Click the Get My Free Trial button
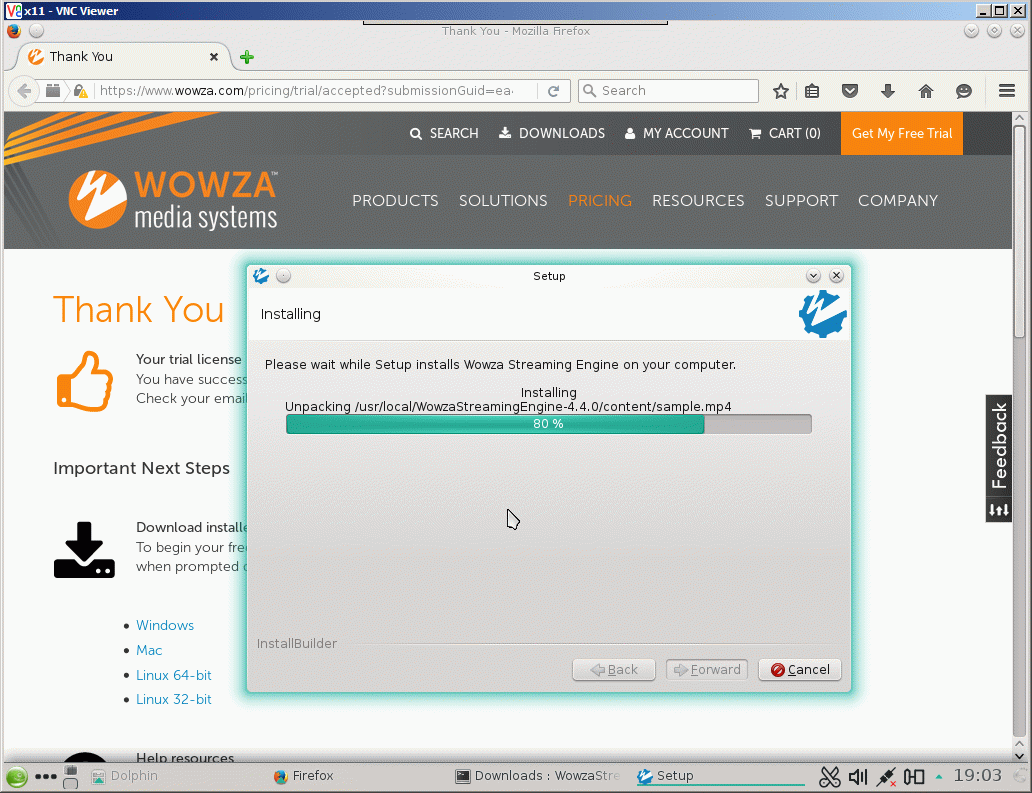The height and width of the screenshot is (793, 1032). [902, 134]
